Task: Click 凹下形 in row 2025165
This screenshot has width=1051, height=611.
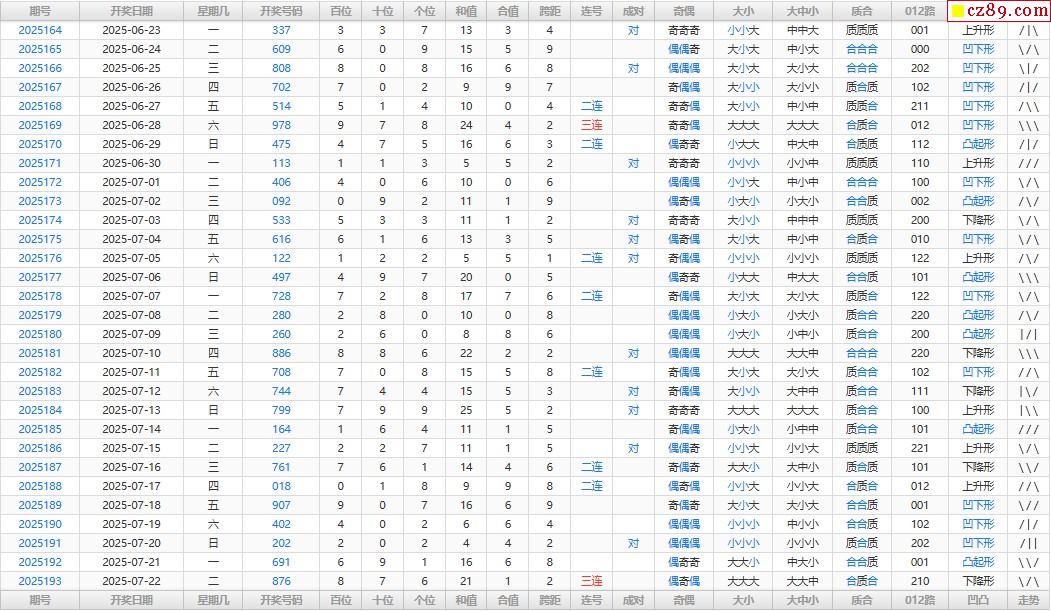Action: click(978, 50)
